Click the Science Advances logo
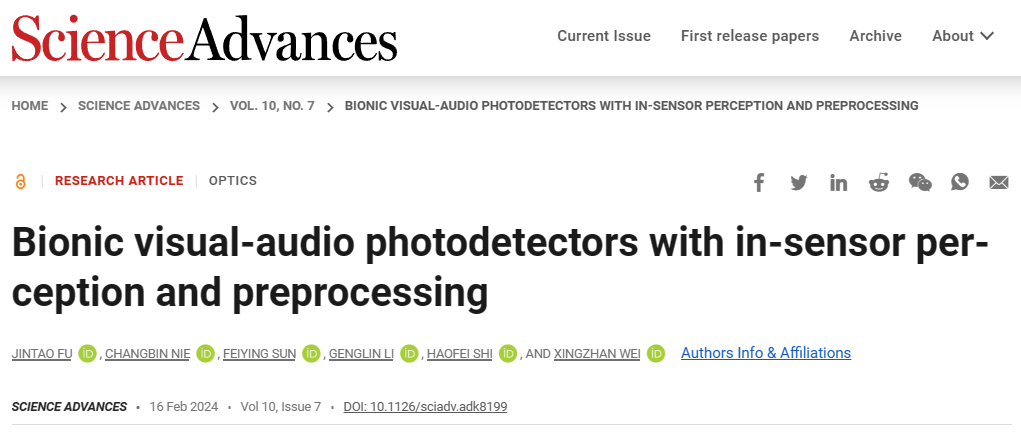 click(204, 39)
